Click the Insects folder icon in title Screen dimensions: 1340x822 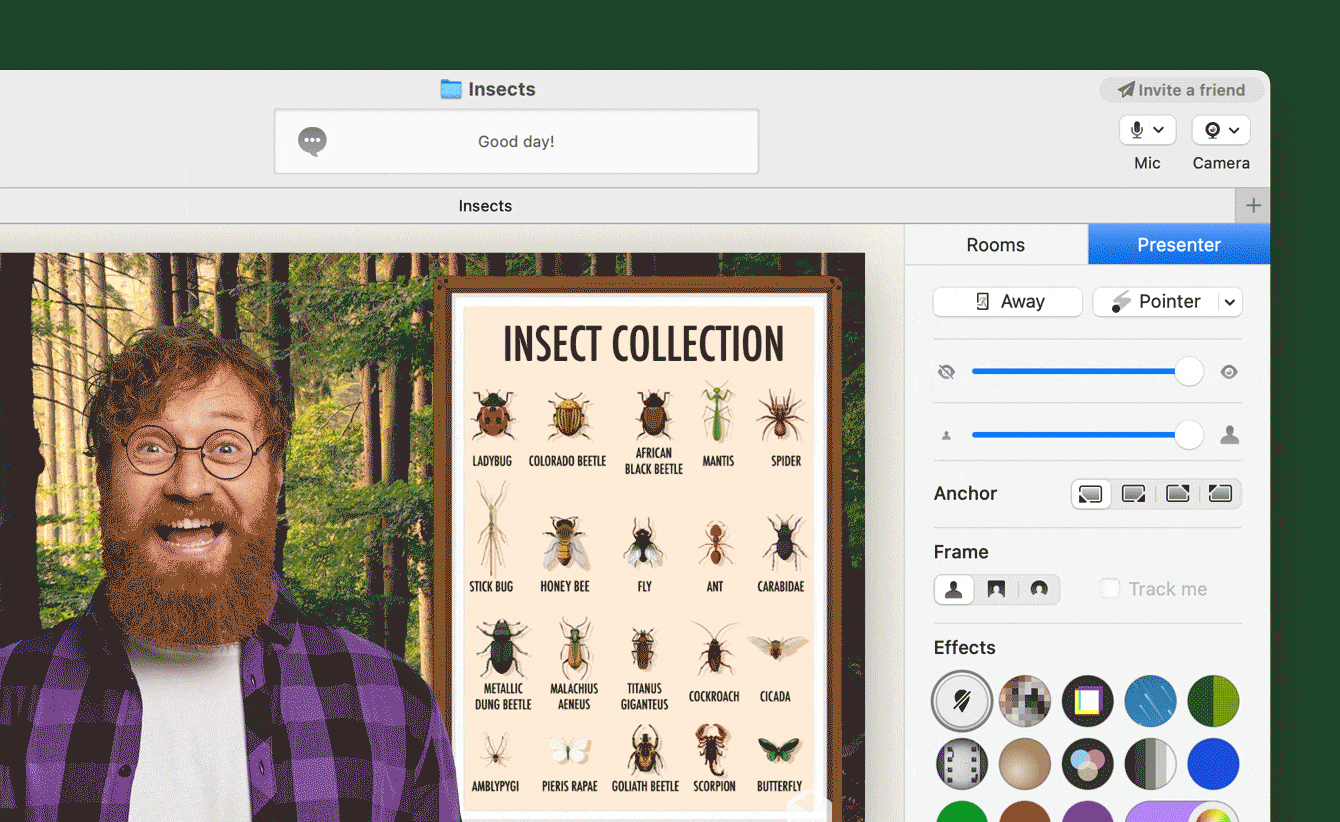451,89
